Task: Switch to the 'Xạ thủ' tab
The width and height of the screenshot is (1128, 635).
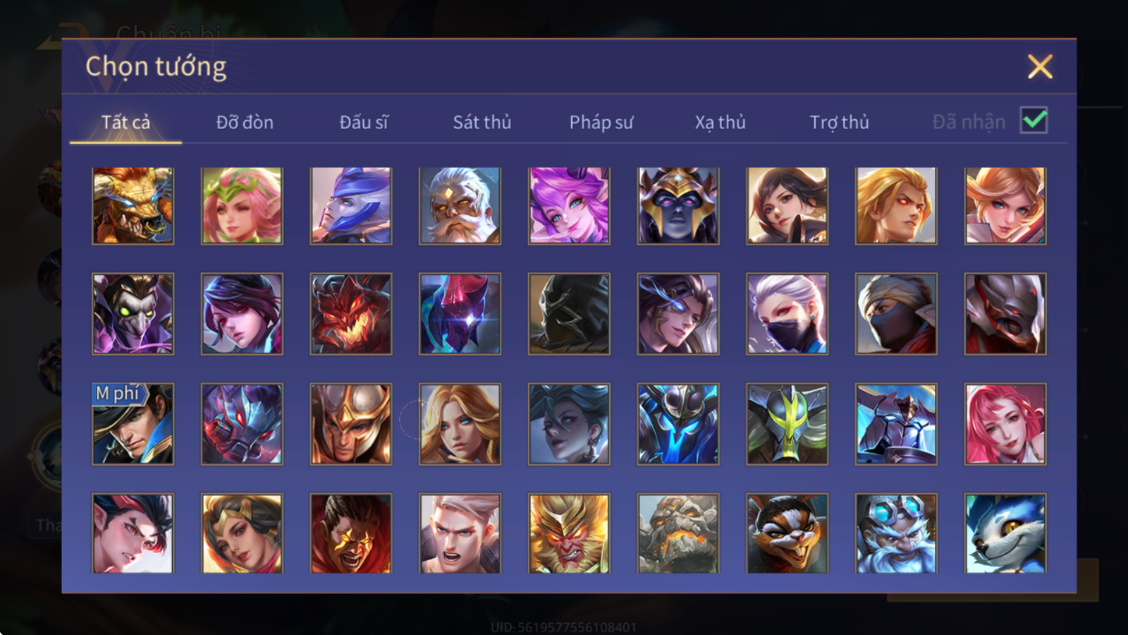Action: tap(720, 122)
